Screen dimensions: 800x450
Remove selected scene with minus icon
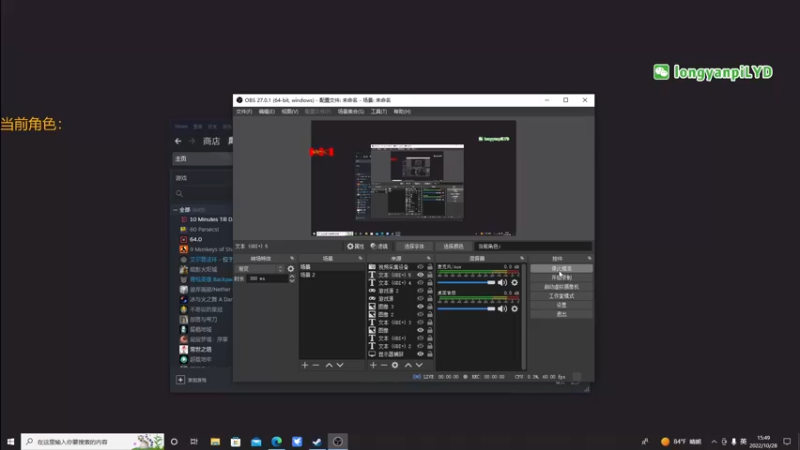316,365
